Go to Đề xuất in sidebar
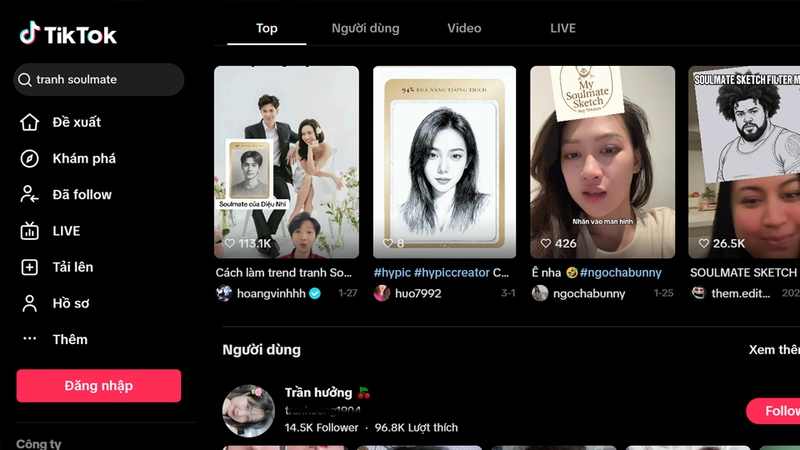Screen dimensions: 800x450 [77, 122]
